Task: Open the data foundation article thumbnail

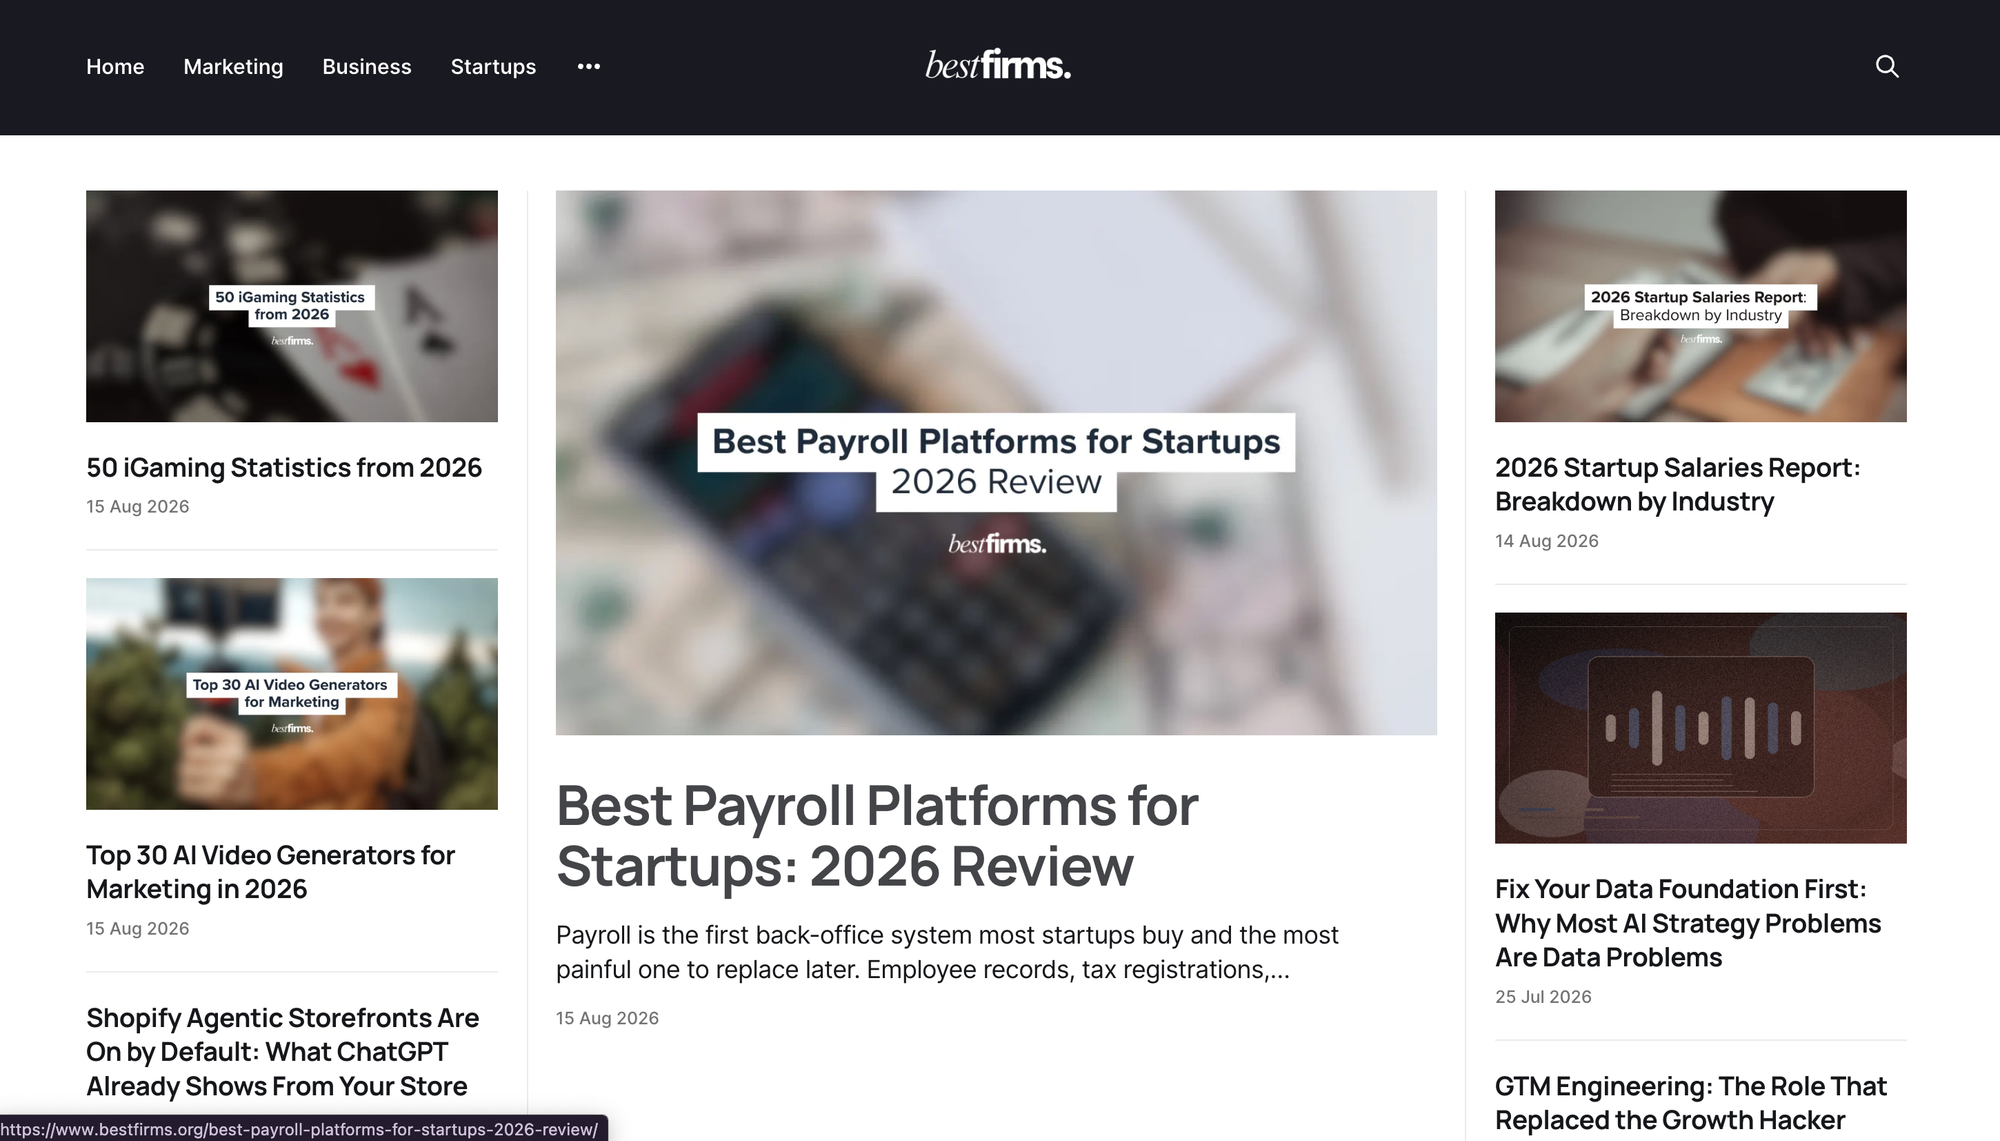Action: (x=1700, y=728)
